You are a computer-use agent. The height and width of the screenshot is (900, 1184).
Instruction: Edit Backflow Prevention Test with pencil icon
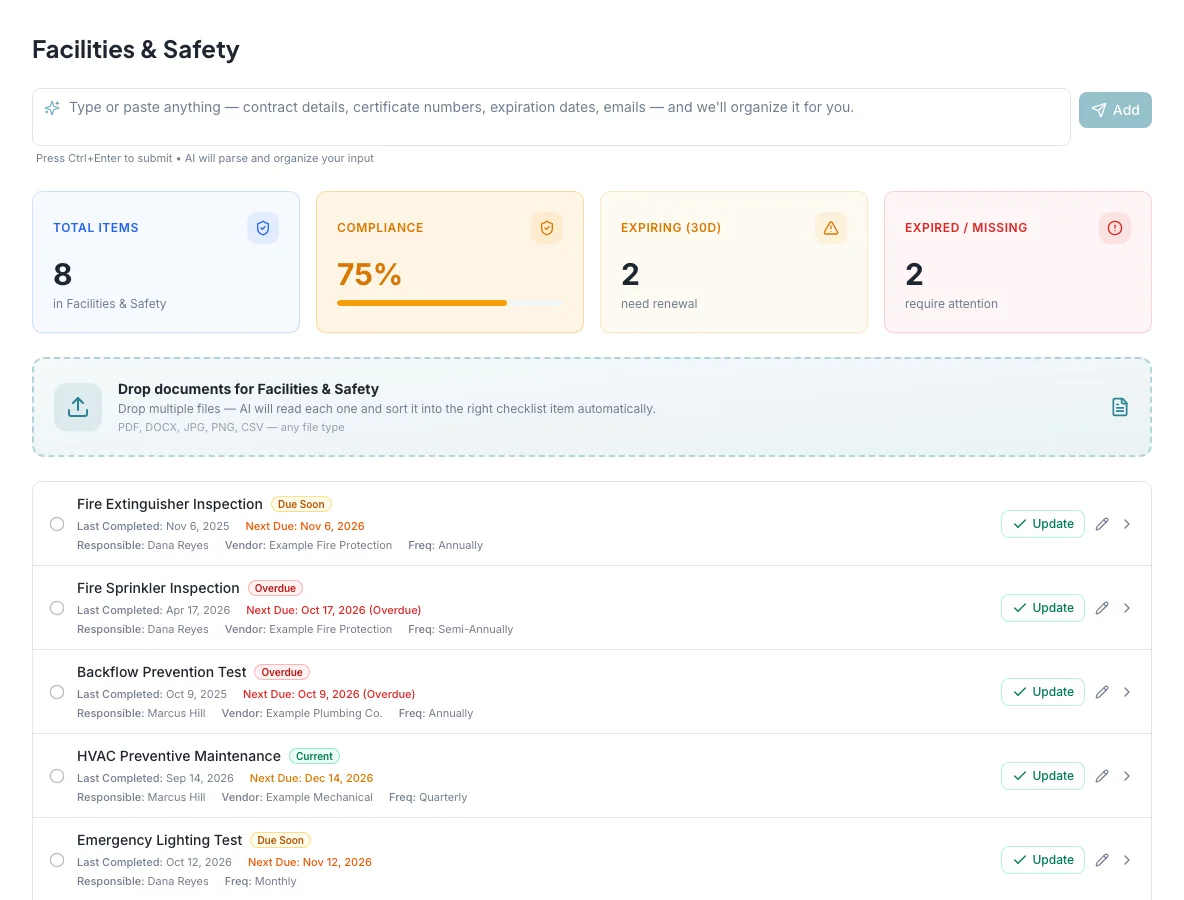tap(1102, 692)
